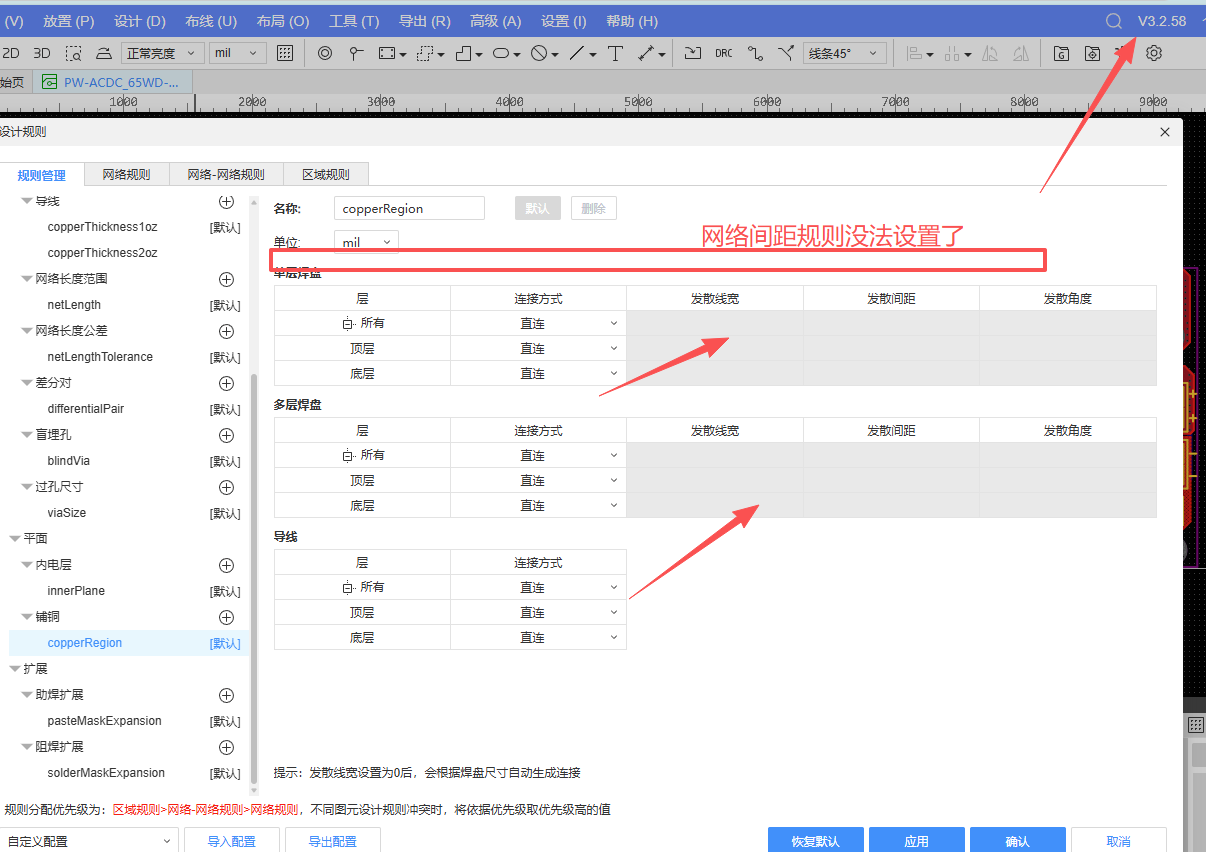This screenshot has width=1206, height=852.
Task: Select the Text tool in toolbar
Action: (x=615, y=53)
